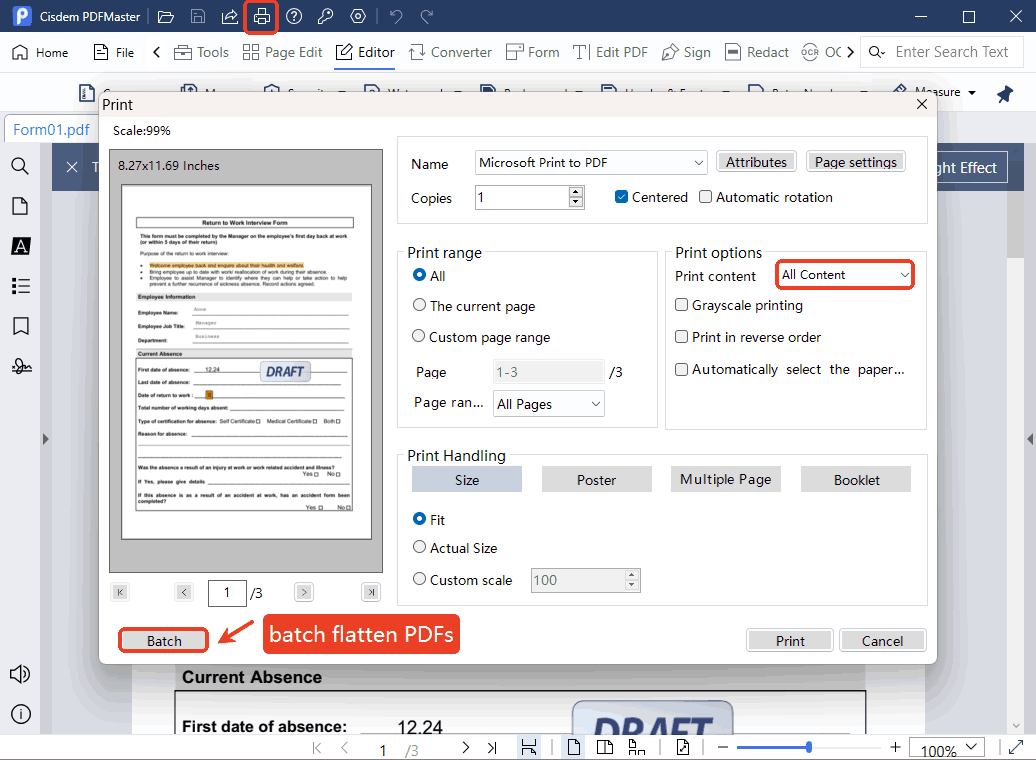
Task: Open the search tool in left sidebar
Action: point(20,166)
